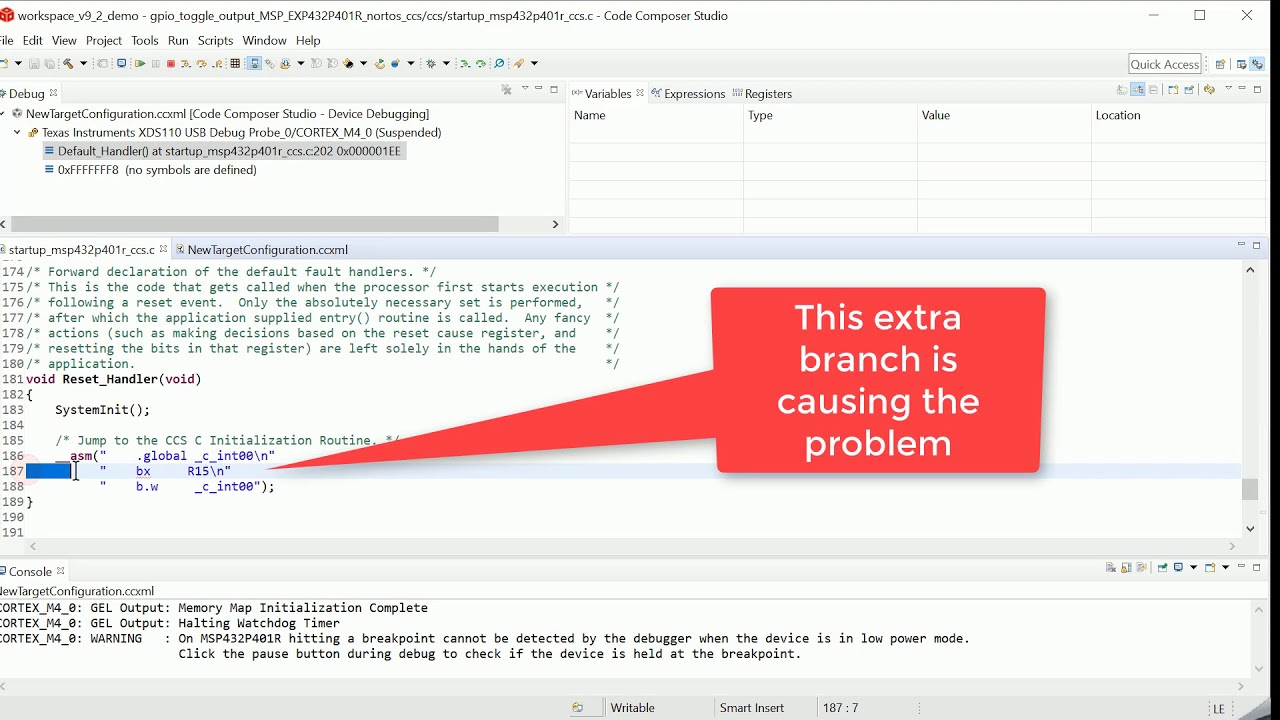Toggle the highlighted toolbar icon beside the grid icon

tap(254, 63)
